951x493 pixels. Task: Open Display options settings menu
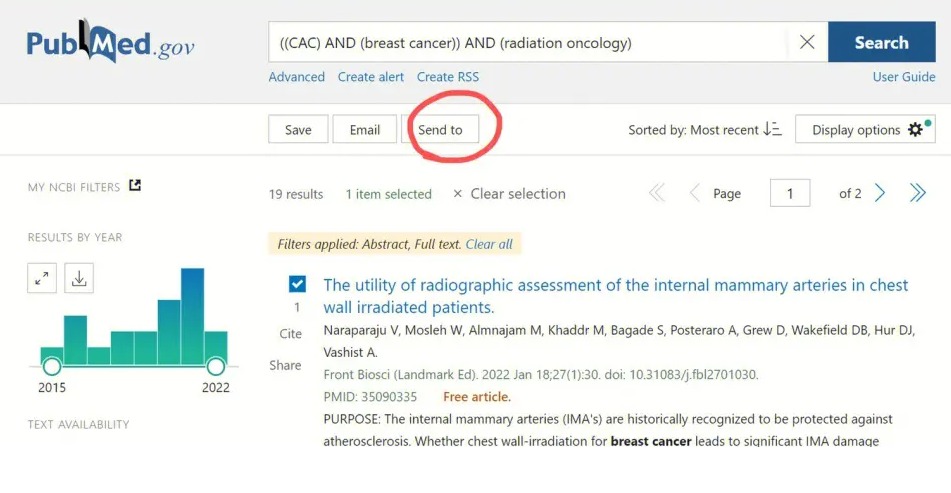865,130
